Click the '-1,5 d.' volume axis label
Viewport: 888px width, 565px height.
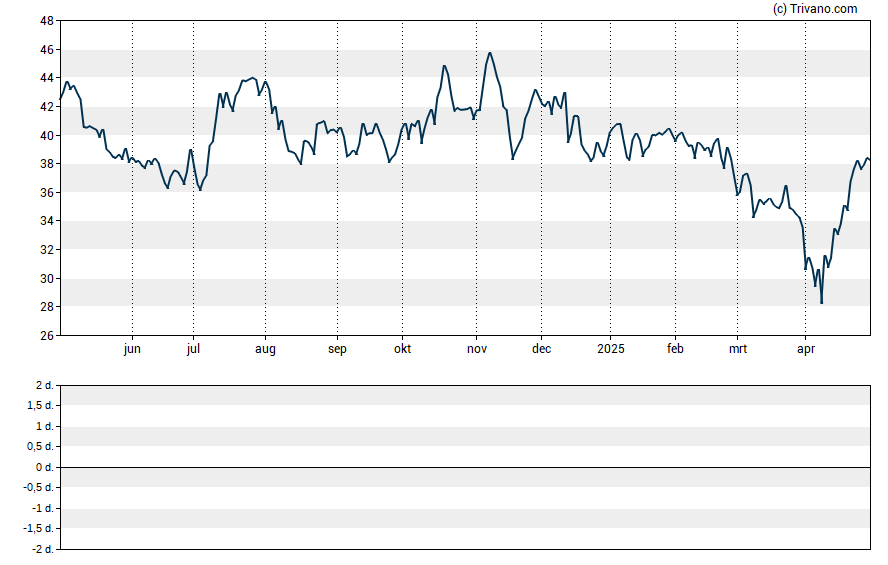[x=39, y=529]
